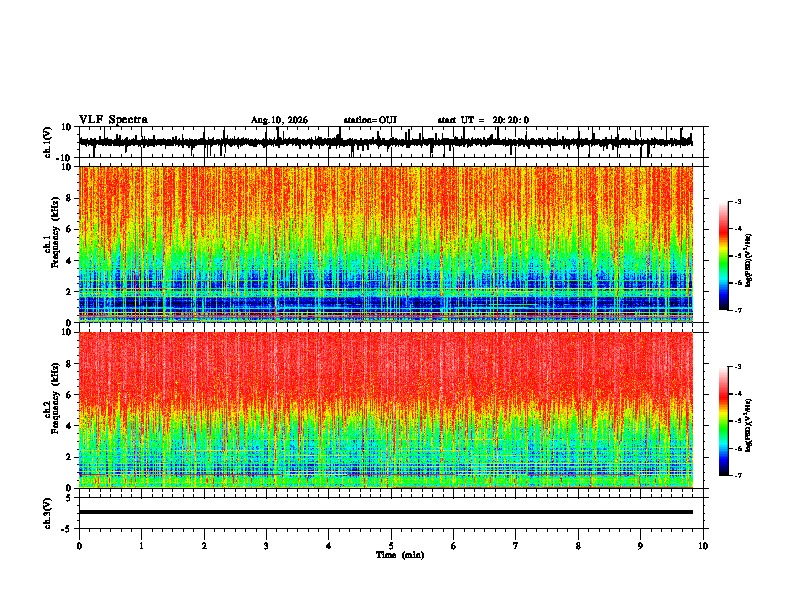This screenshot has height=612, width=792.
Task: Click the '-3' label on ch.2 colorbar
Action: click(x=737, y=367)
